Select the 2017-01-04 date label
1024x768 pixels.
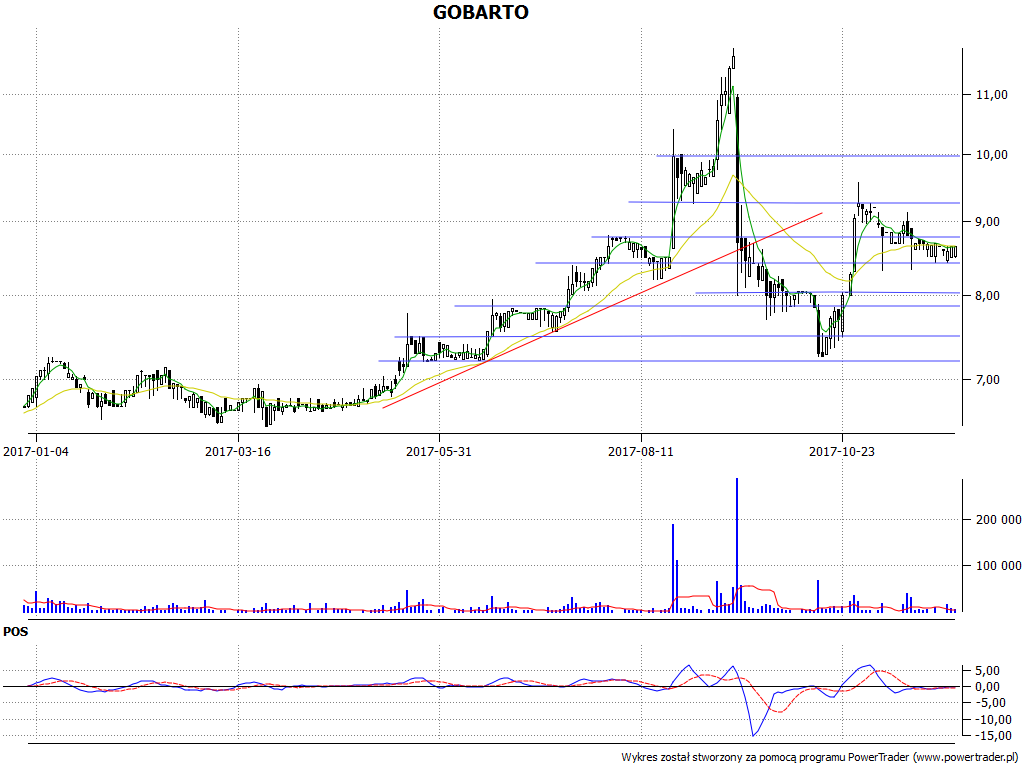point(35,451)
